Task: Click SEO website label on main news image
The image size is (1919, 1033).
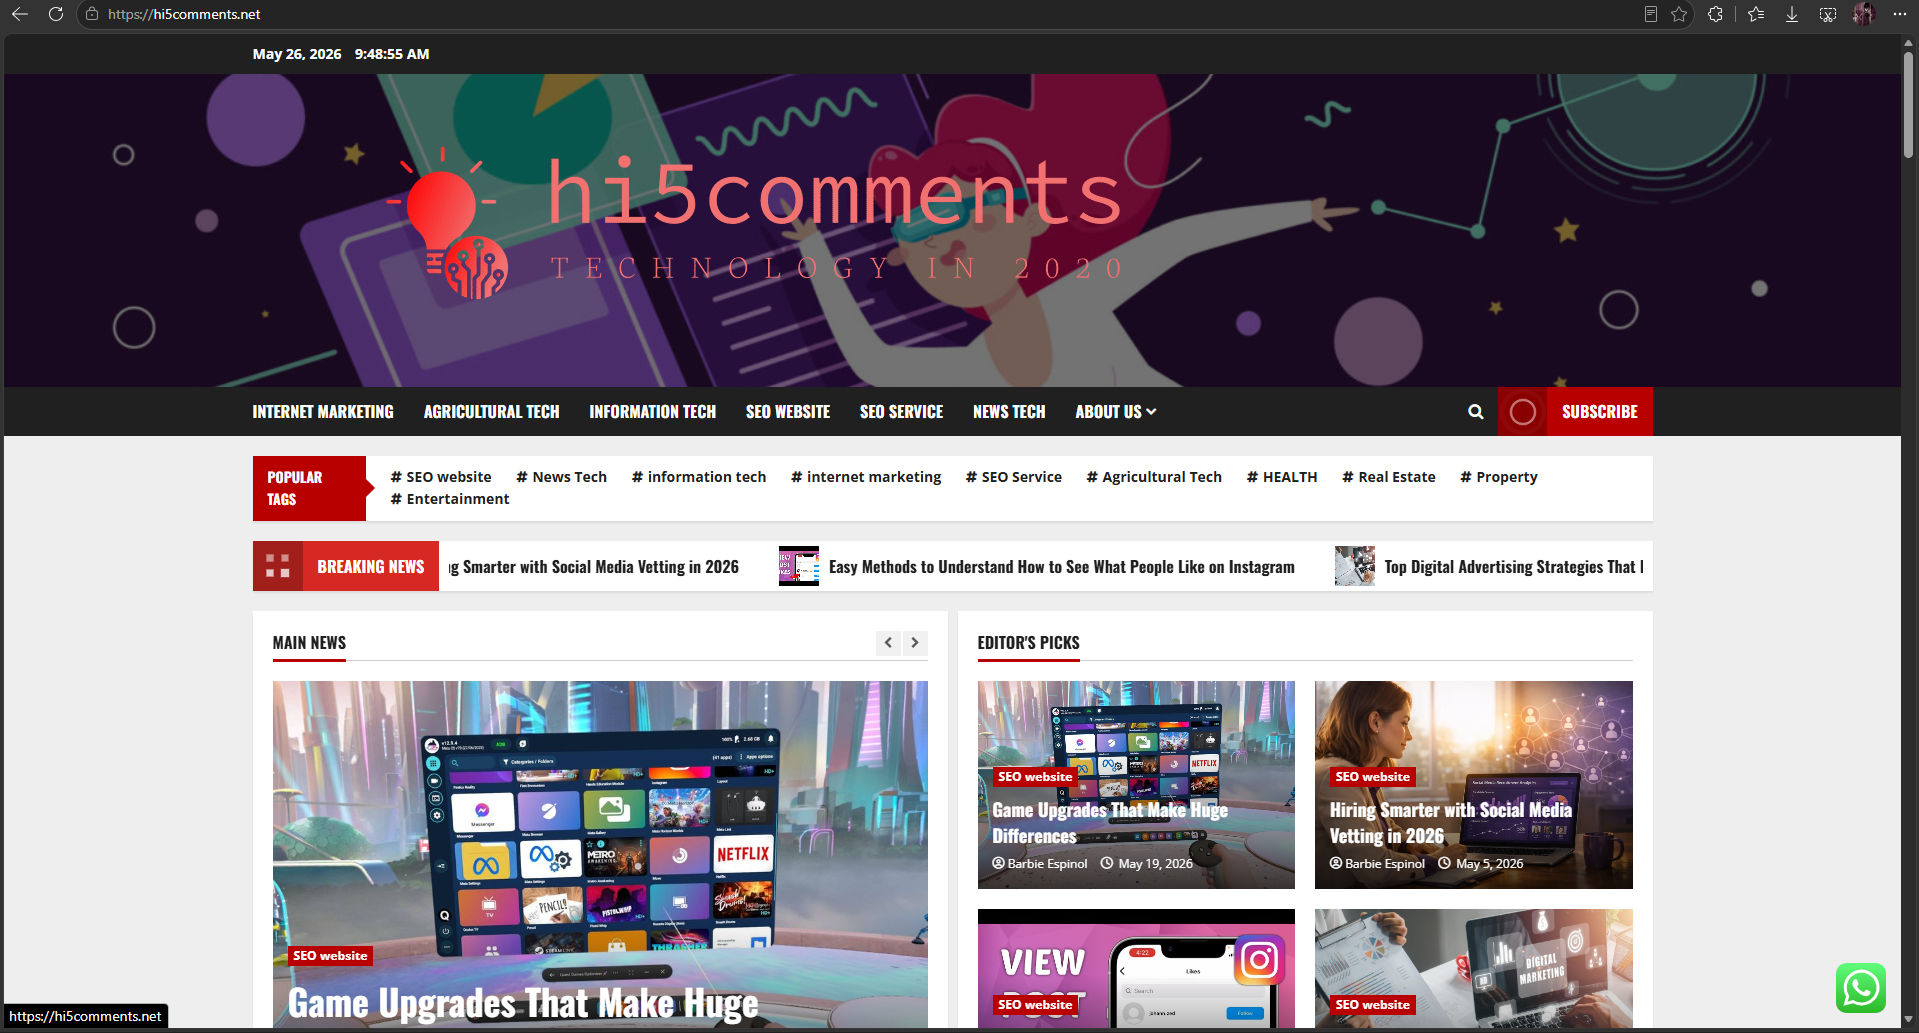Action: 330,956
